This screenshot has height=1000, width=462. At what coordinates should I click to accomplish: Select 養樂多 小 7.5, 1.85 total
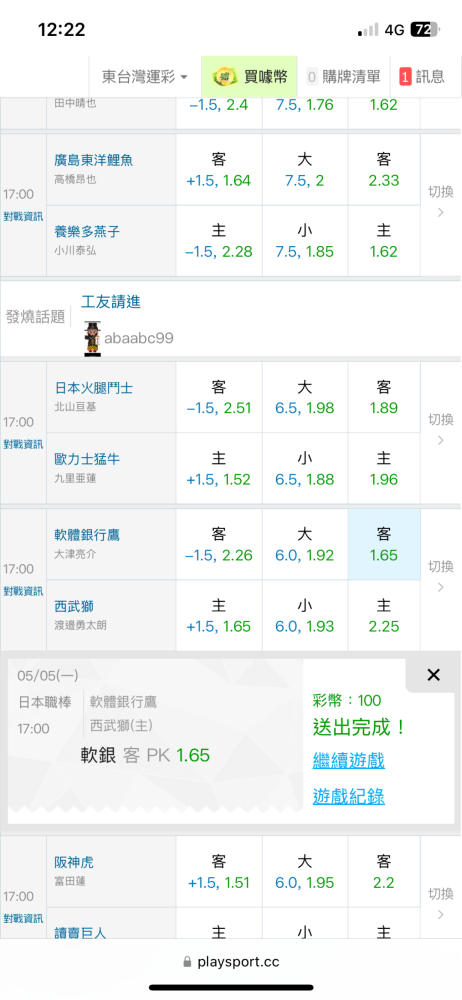pos(305,241)
